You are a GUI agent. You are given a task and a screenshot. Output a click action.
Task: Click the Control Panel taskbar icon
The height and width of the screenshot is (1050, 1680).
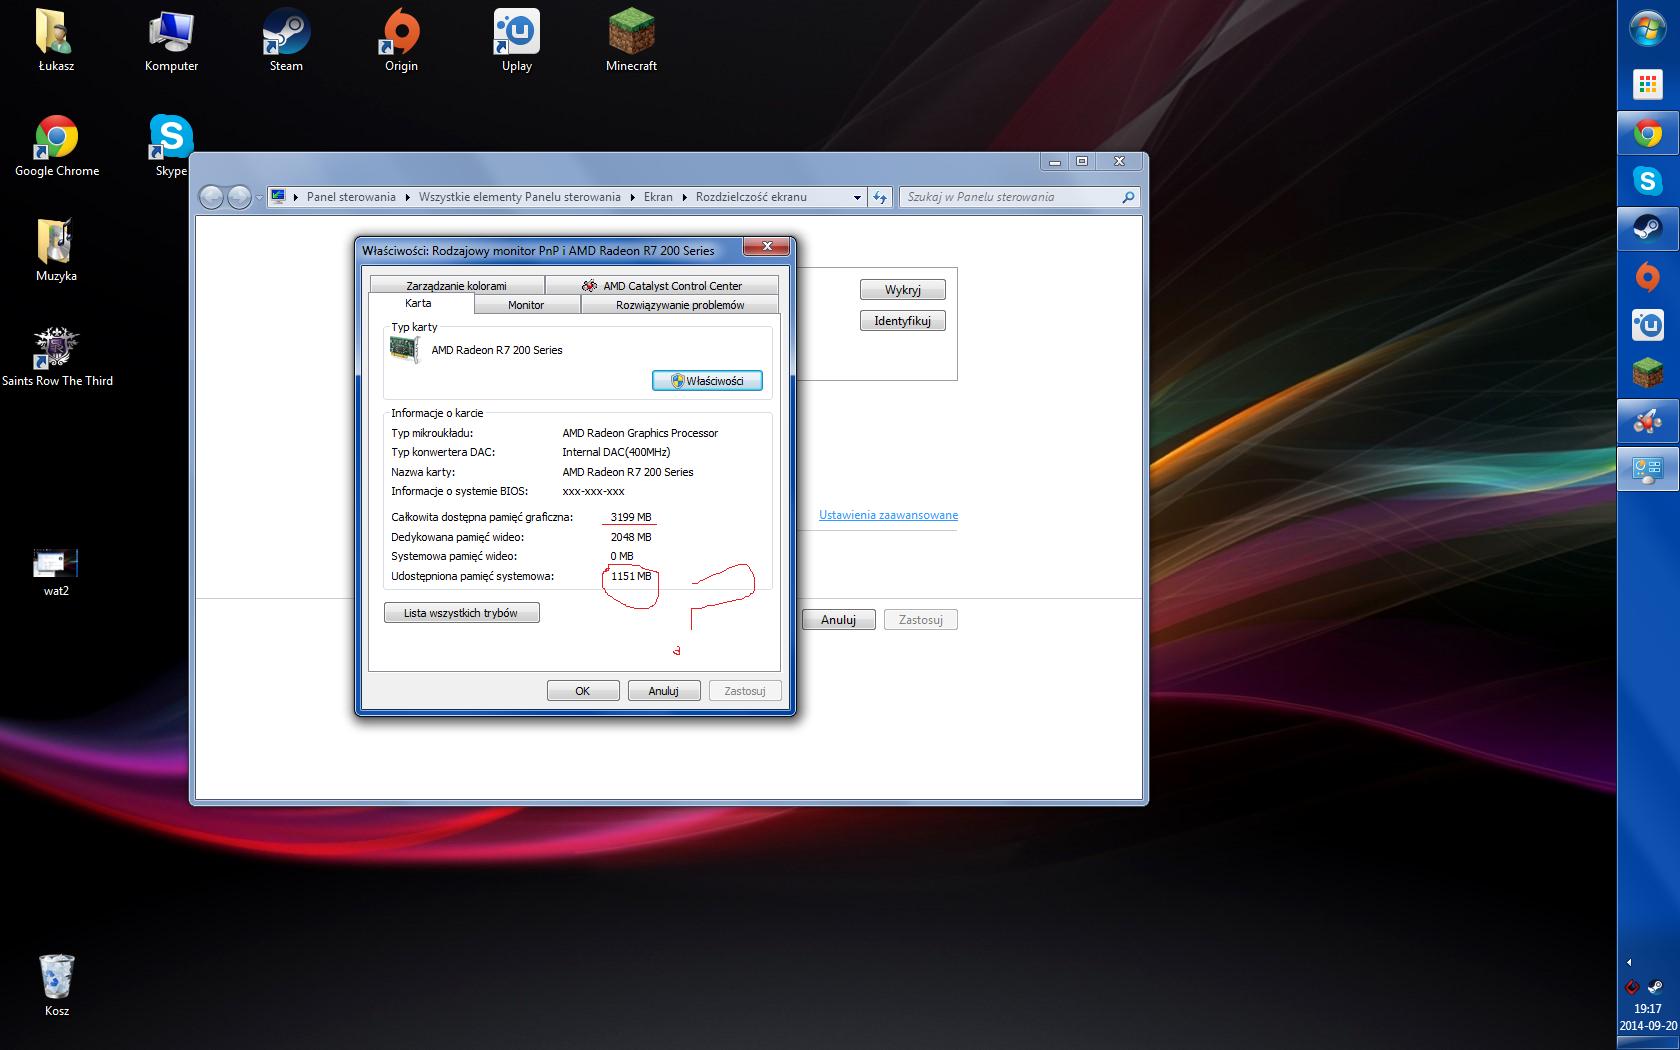(1648, 469)
